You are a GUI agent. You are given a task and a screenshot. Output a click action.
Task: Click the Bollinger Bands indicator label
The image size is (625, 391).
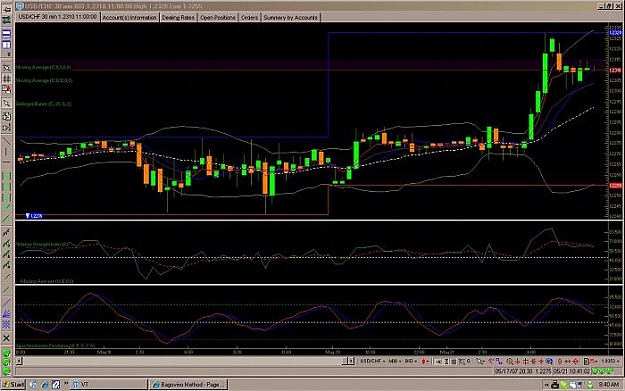44,104
